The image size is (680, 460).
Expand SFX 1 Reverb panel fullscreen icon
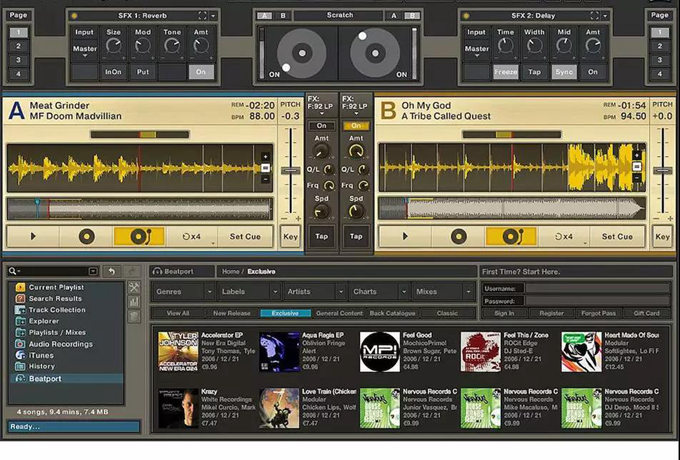[203, 16]
